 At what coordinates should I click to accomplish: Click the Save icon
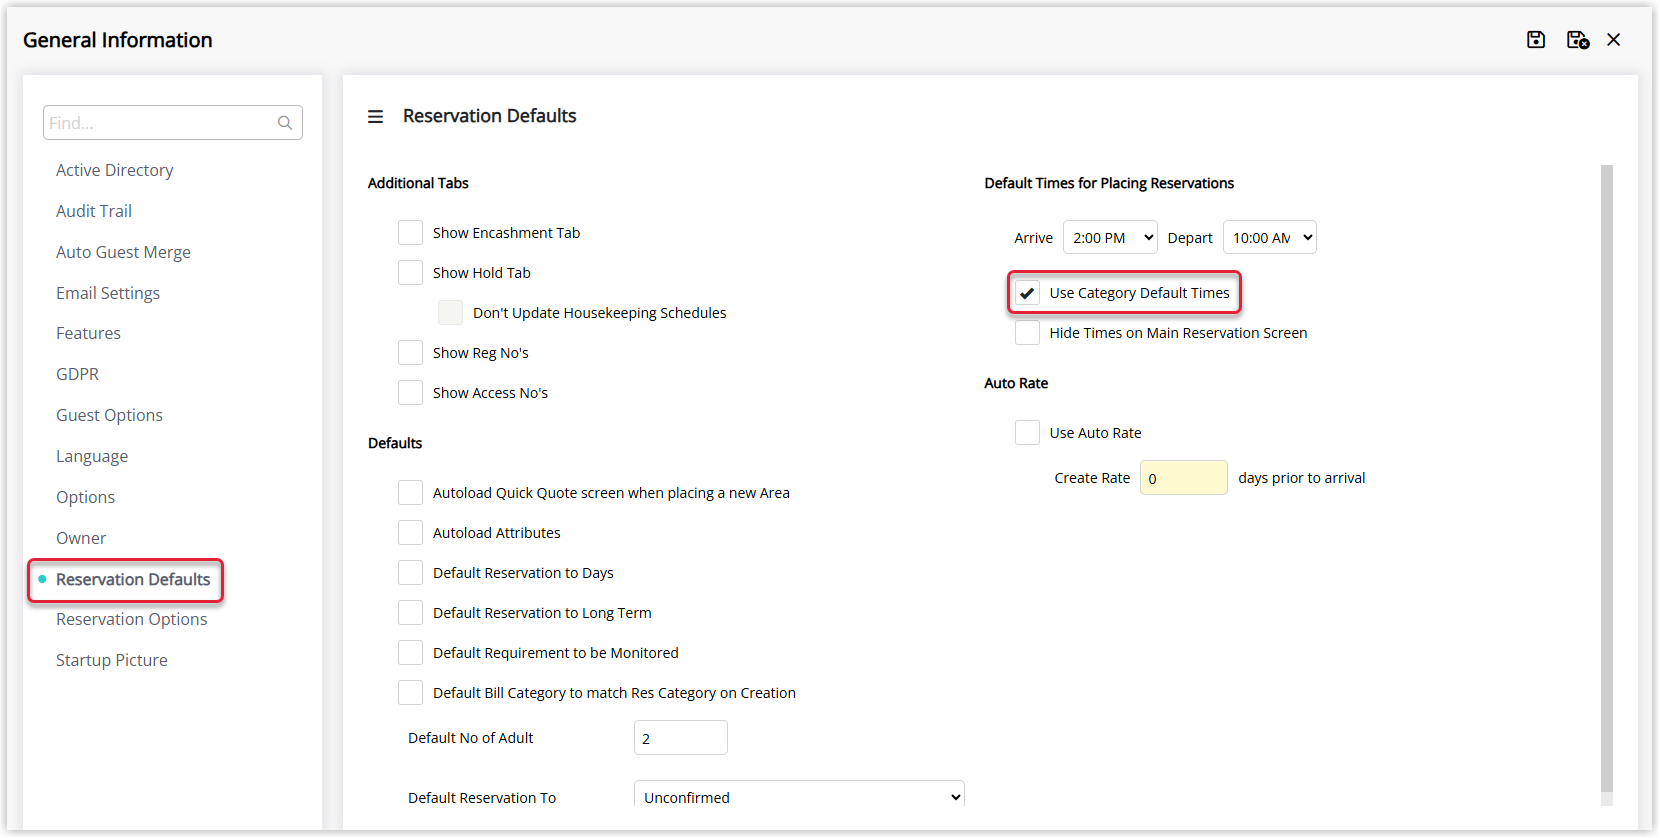coord(1536,40)
